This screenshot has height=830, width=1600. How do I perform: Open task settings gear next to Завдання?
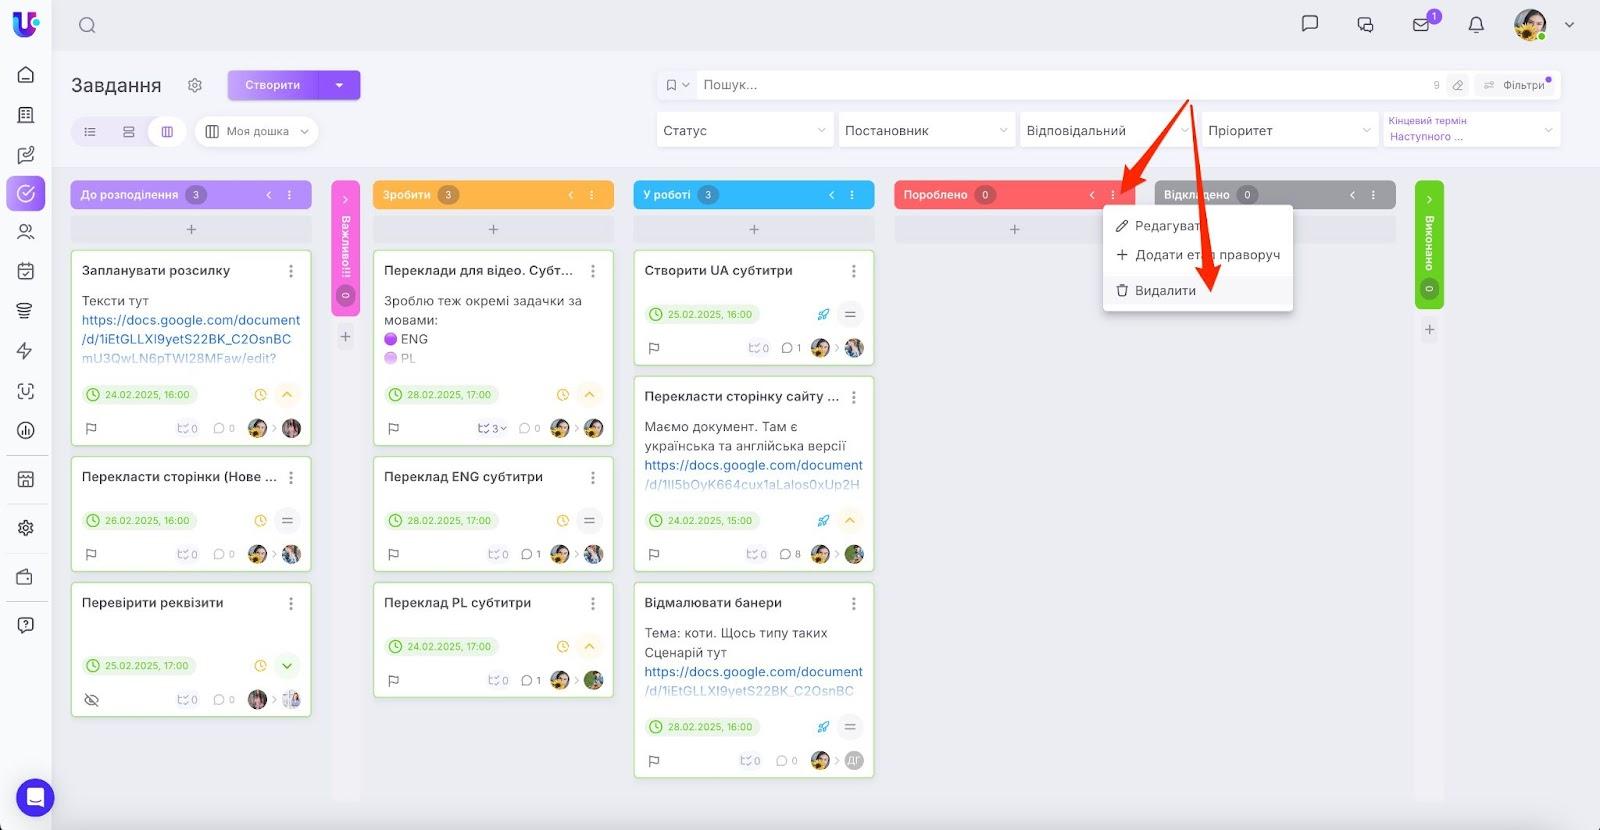195,85
